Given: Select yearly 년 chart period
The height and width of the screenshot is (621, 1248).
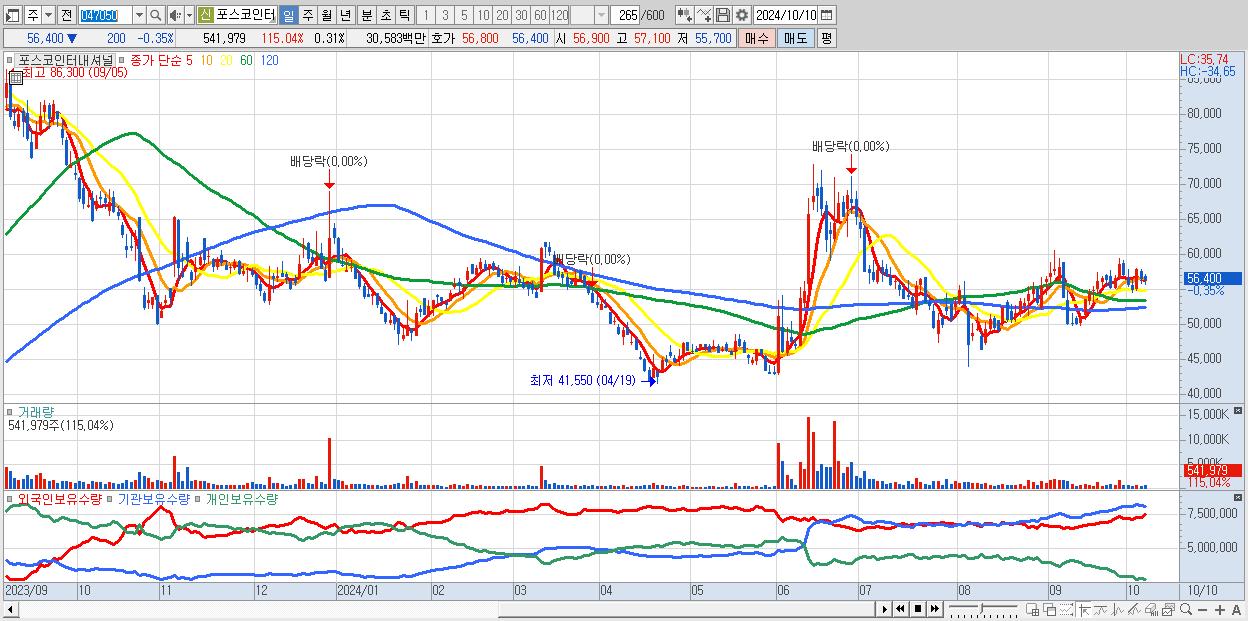Looking at the screenshot, I should point(345,15).
